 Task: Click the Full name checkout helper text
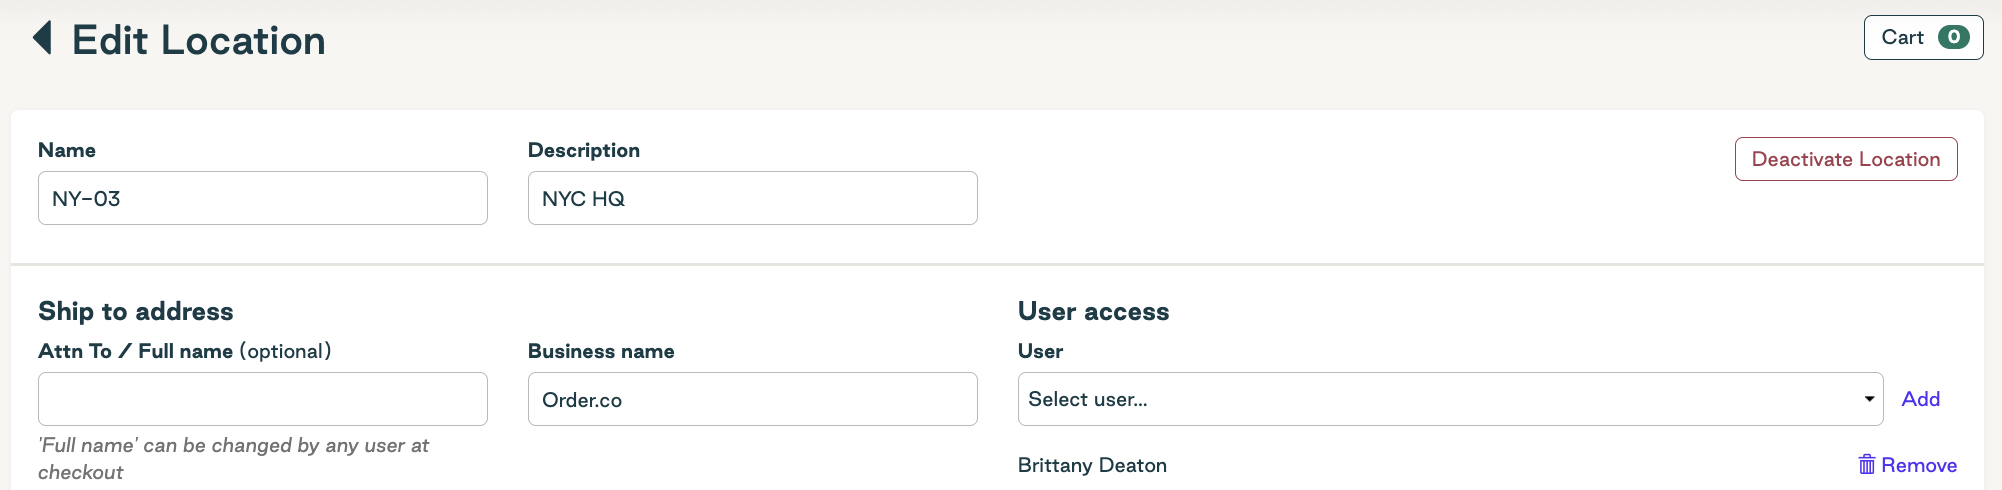pyautogui.click(x=233, y=458)
